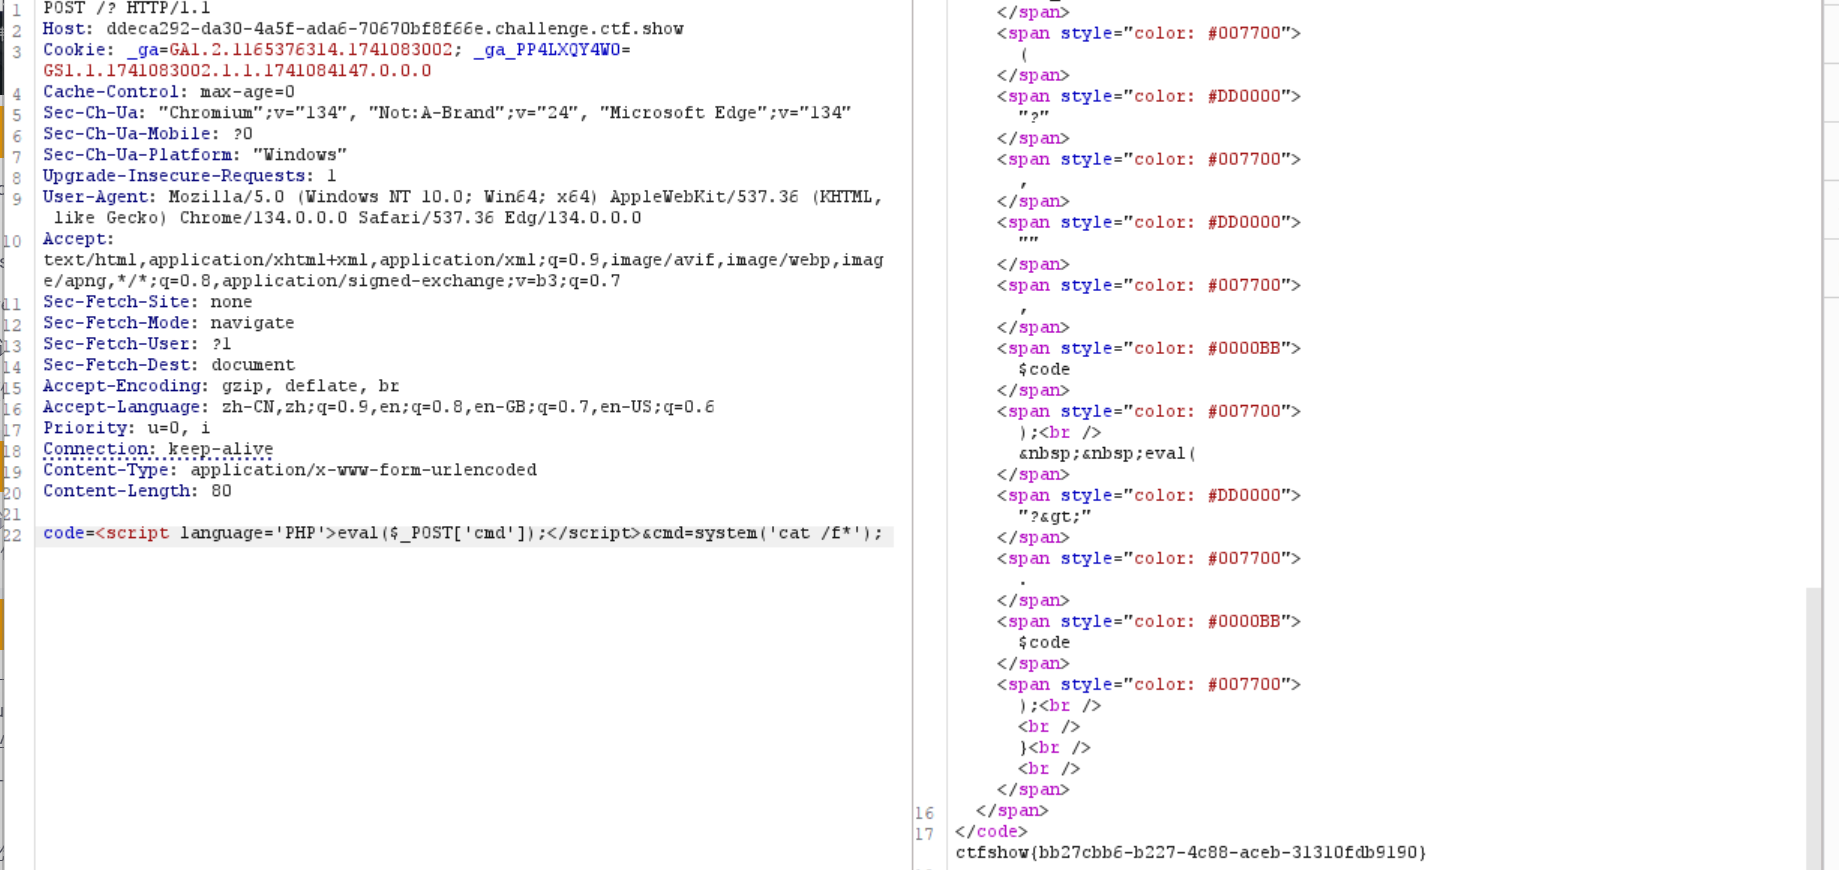Image resolution: width=1839 pixels, height=870 pixels.
Task: Click the '}<br />' line in the response
Action: (x=1054, y=747)
